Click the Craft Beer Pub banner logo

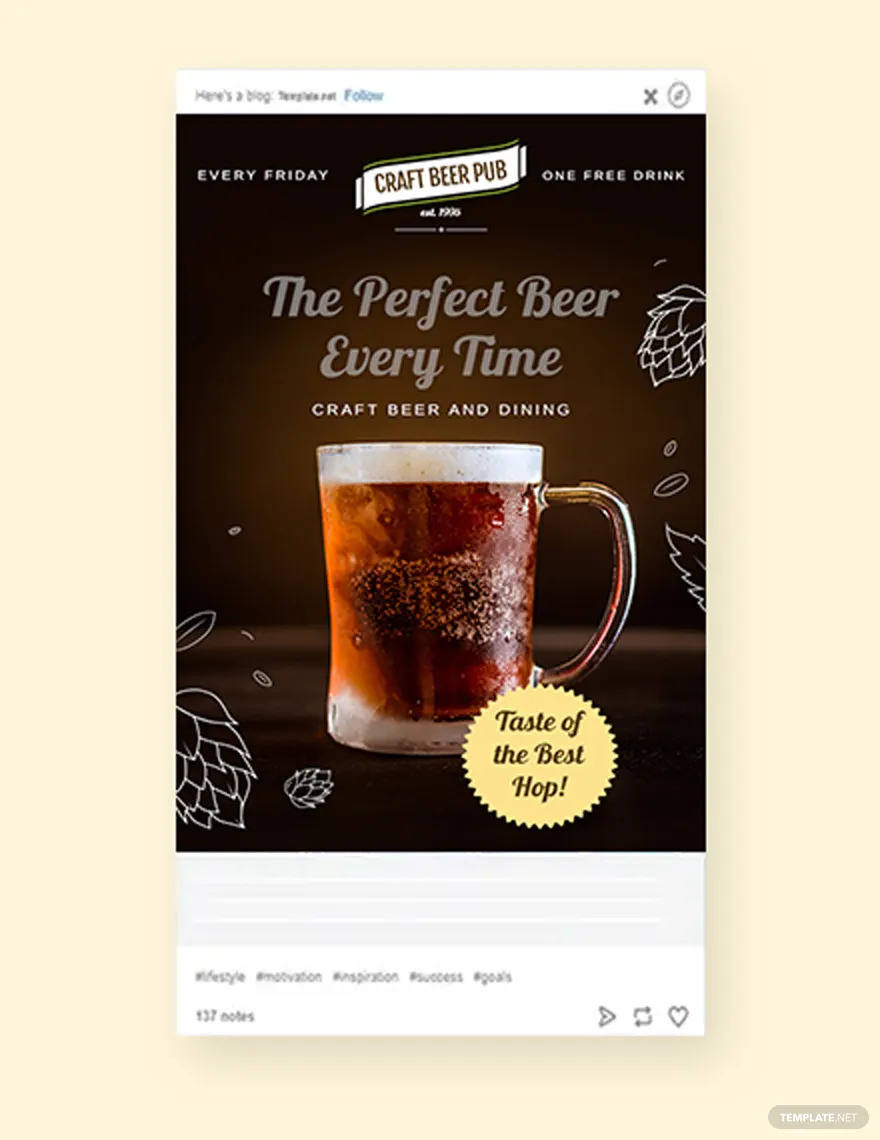tap(441, 177)
